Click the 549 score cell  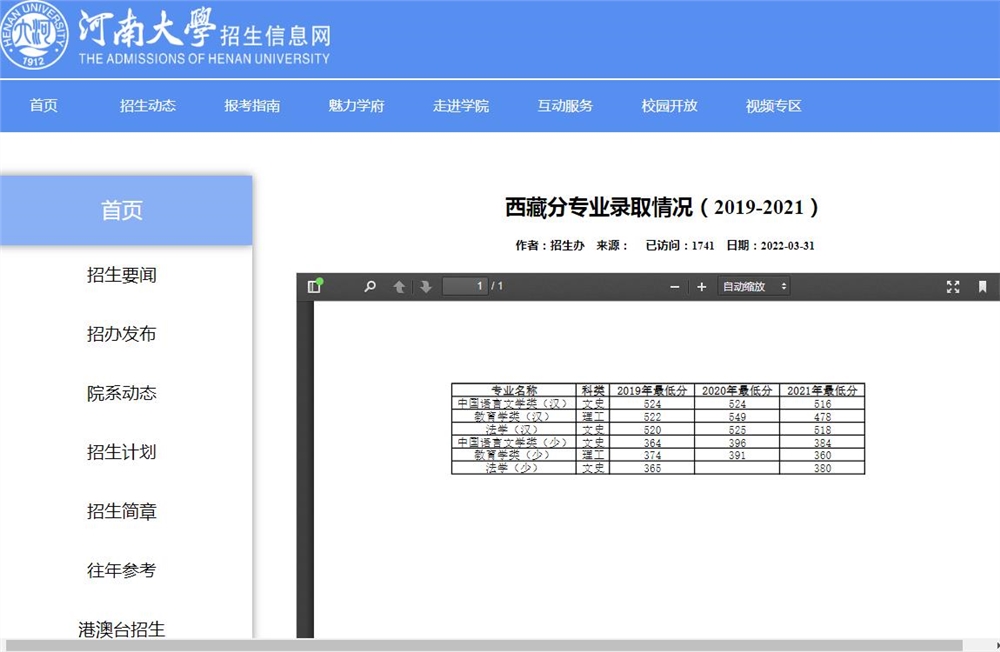tap(737, 417)
